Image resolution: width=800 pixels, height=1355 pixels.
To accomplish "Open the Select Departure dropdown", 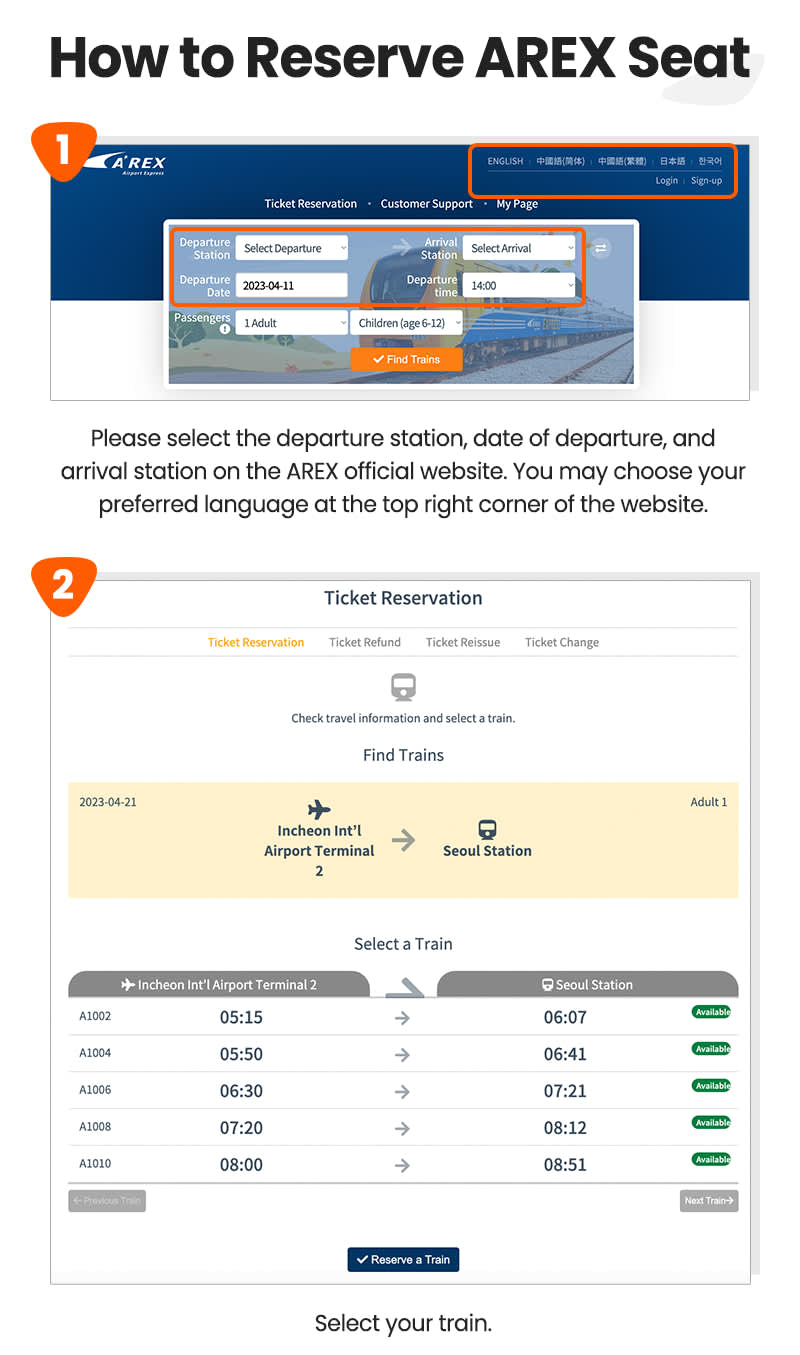I will point(292,247).
